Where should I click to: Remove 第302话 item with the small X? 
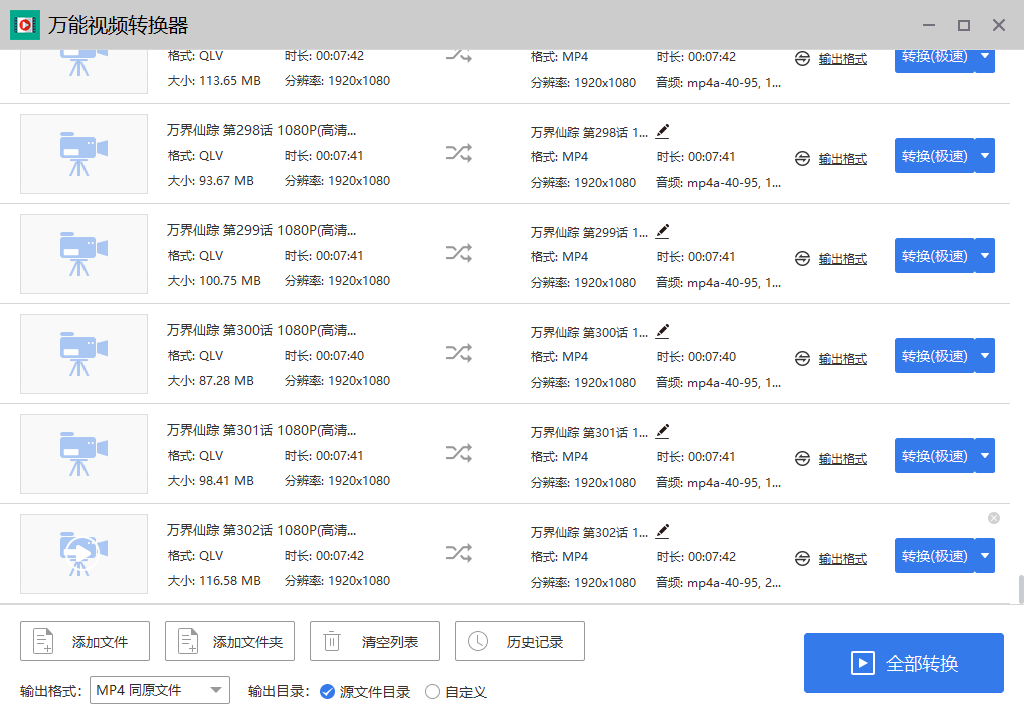994,518
